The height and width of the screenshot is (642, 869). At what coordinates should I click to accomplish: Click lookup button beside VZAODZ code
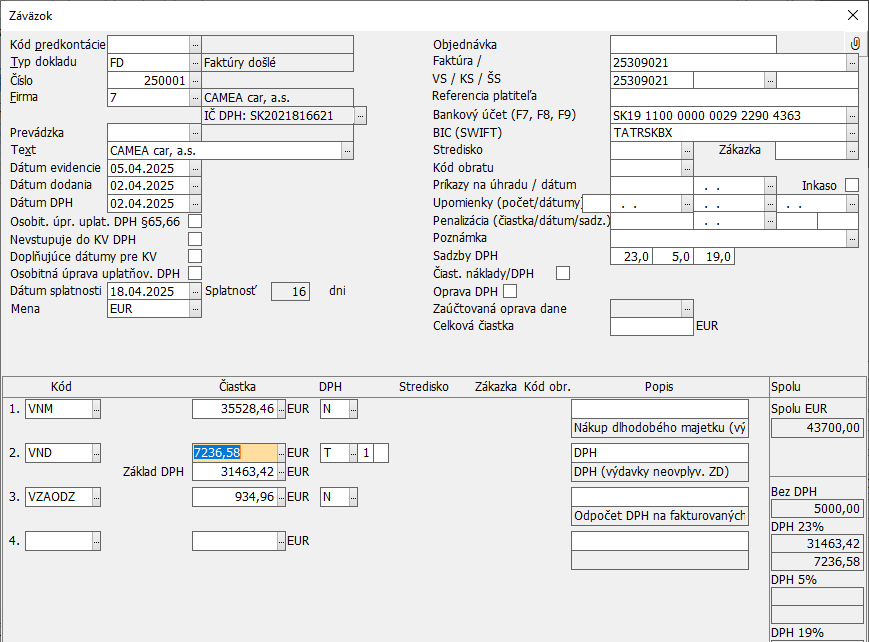(96, 496)
